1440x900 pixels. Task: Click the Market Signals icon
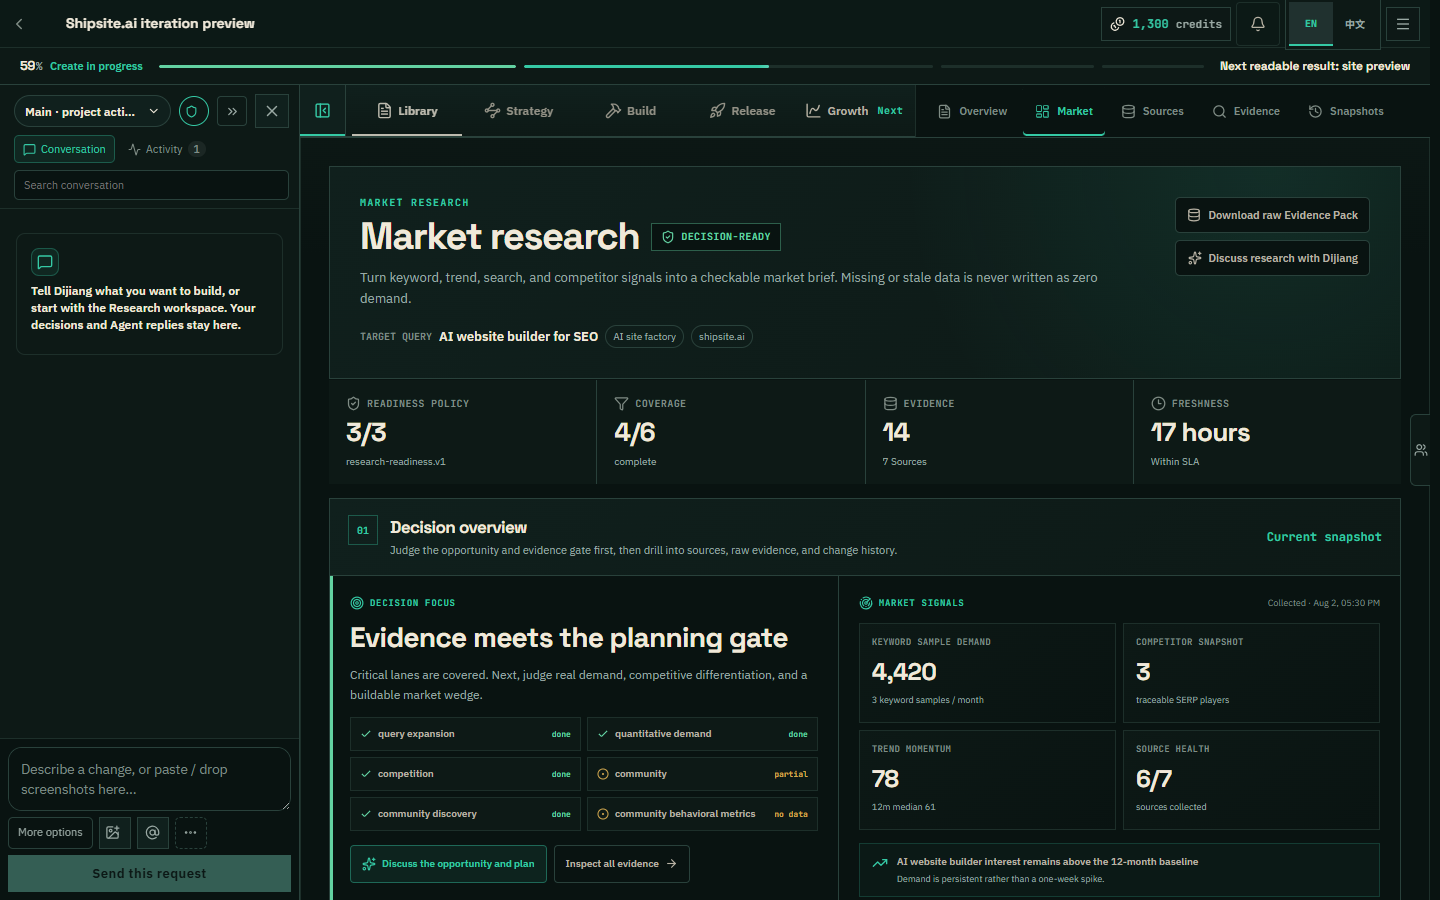pos(866,603)
